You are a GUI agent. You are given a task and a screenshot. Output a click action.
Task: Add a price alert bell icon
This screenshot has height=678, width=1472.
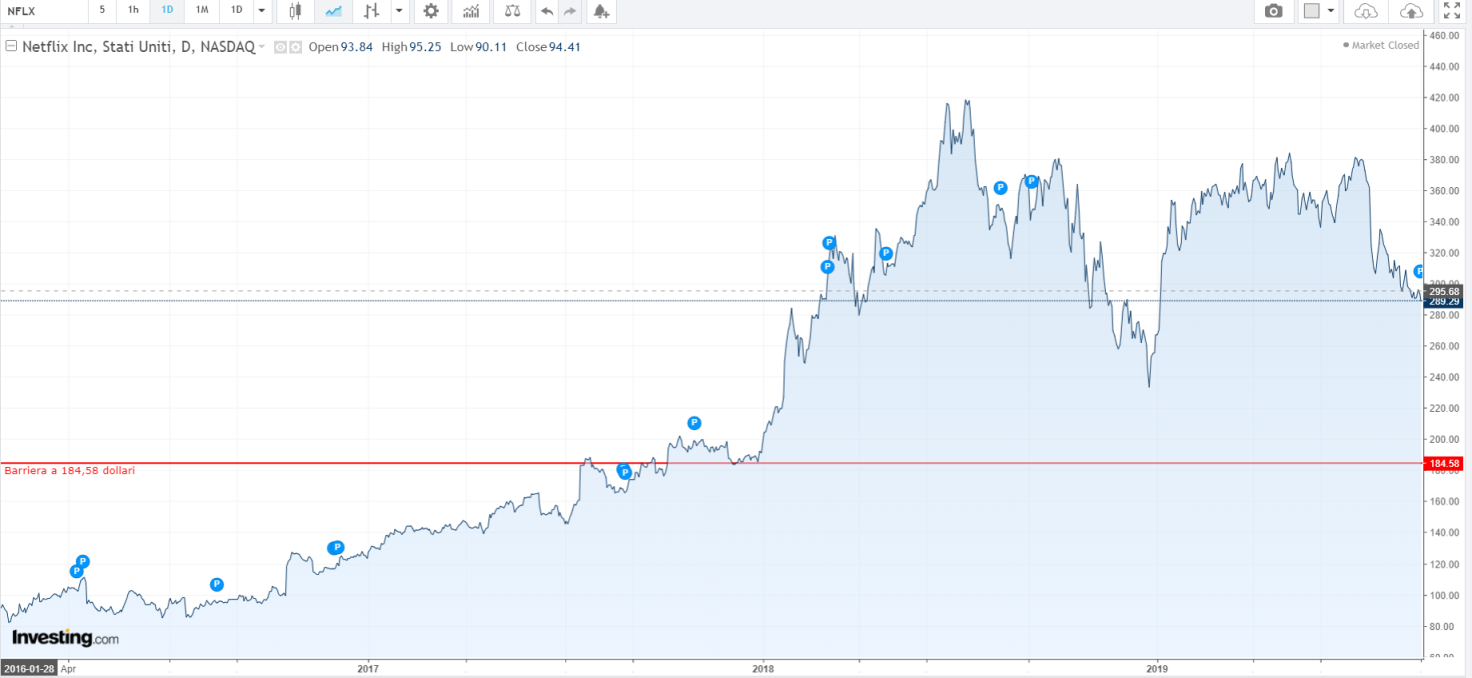[601, 11]
